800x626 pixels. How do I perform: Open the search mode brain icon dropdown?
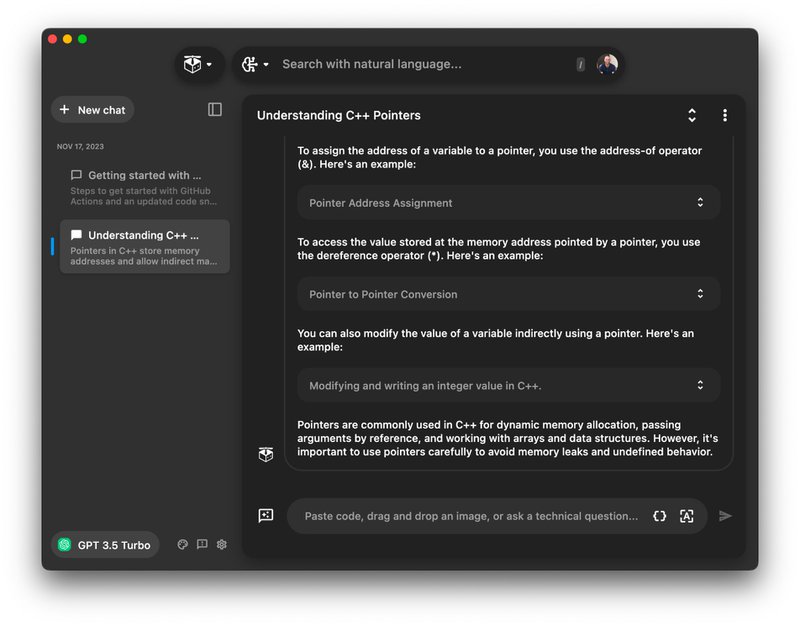(x=255, y=64)
